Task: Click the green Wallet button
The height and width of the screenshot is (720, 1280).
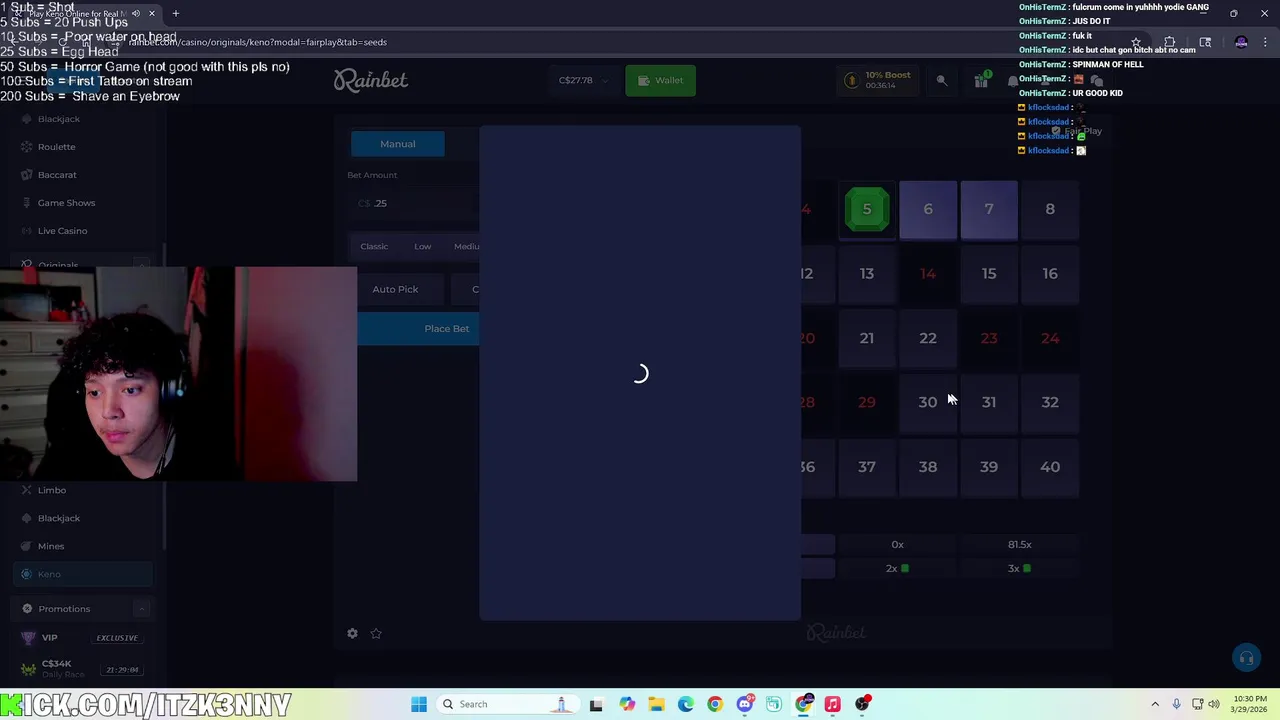Action: coord(660,80)
